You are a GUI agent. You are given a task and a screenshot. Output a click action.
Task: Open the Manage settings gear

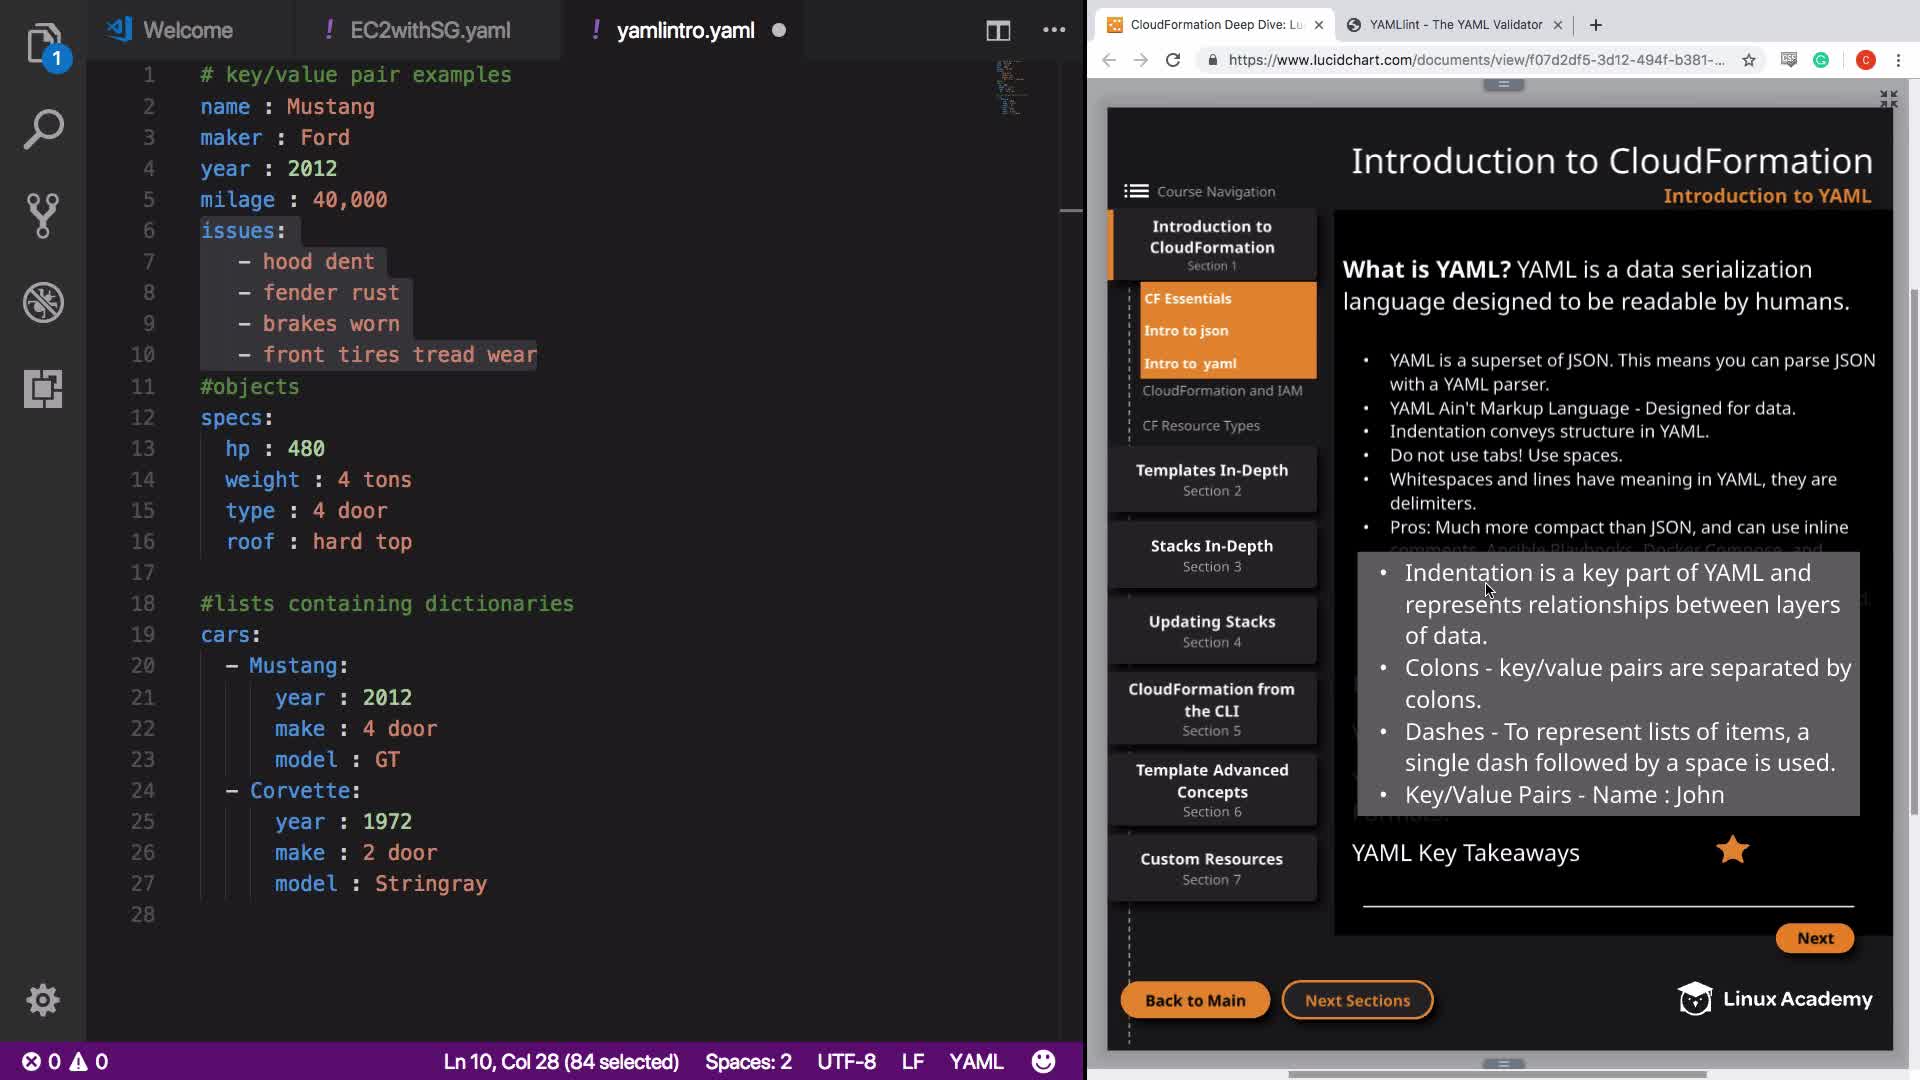[x=43, y=999]
